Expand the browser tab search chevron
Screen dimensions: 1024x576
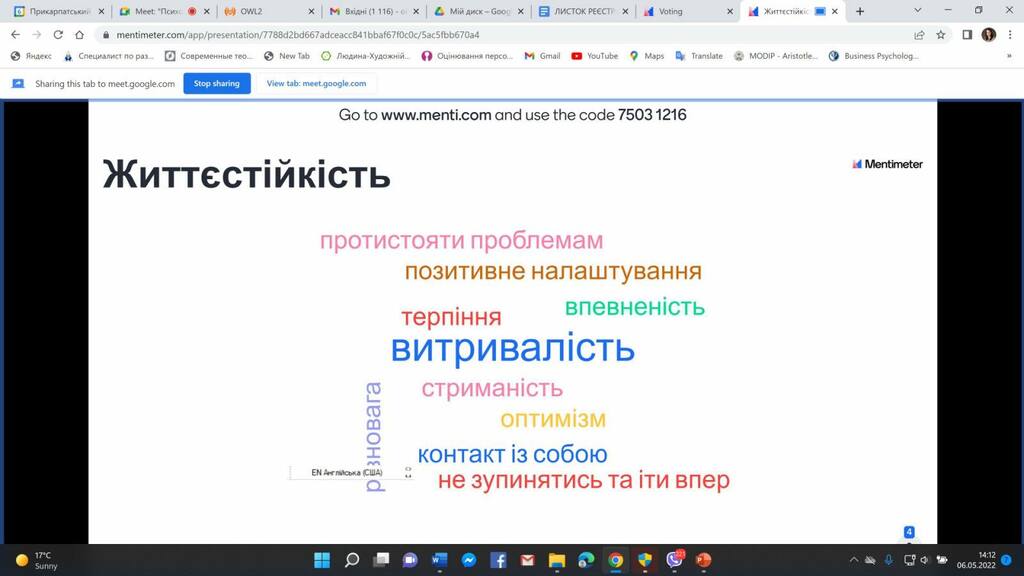point(918,10)
